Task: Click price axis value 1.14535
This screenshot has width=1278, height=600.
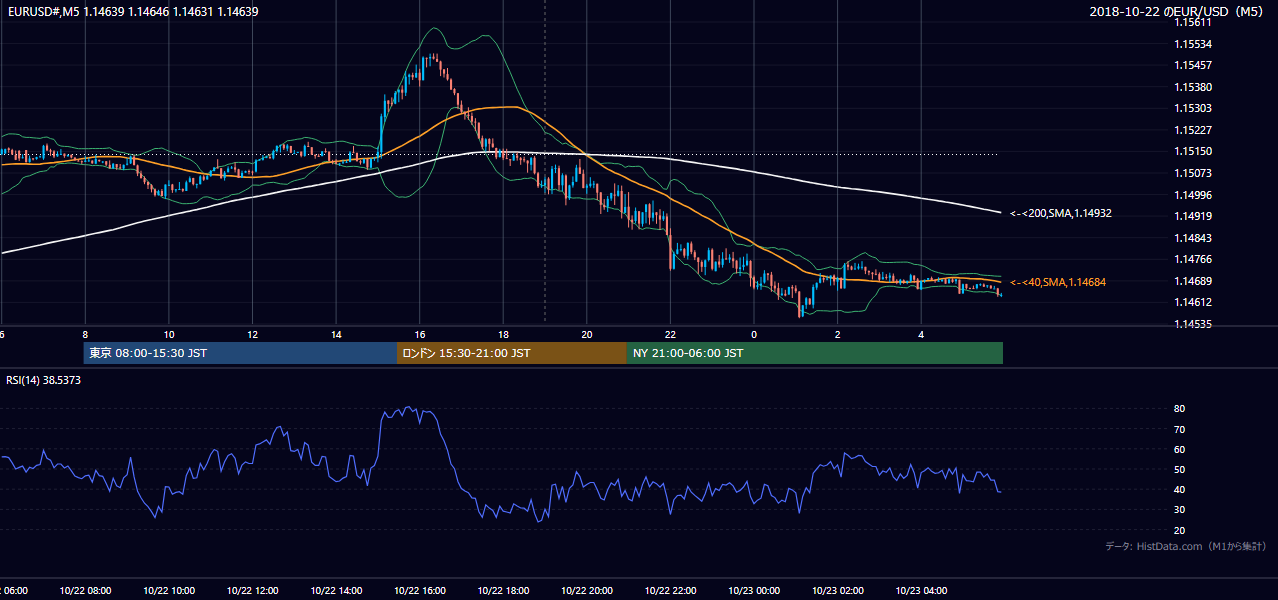Action: pyautogui.click(x=1193, y=324)
